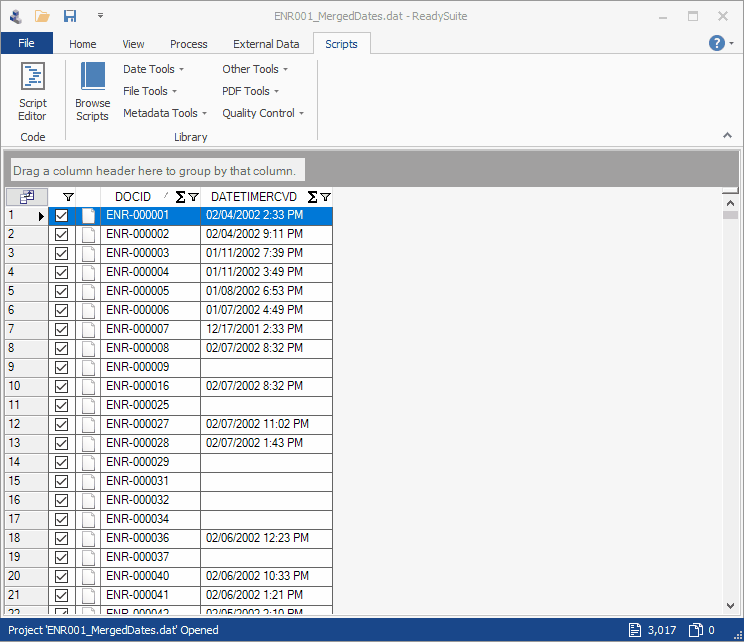Switch to the External Data tab
The image size is (744, 642).
point(266,44)
